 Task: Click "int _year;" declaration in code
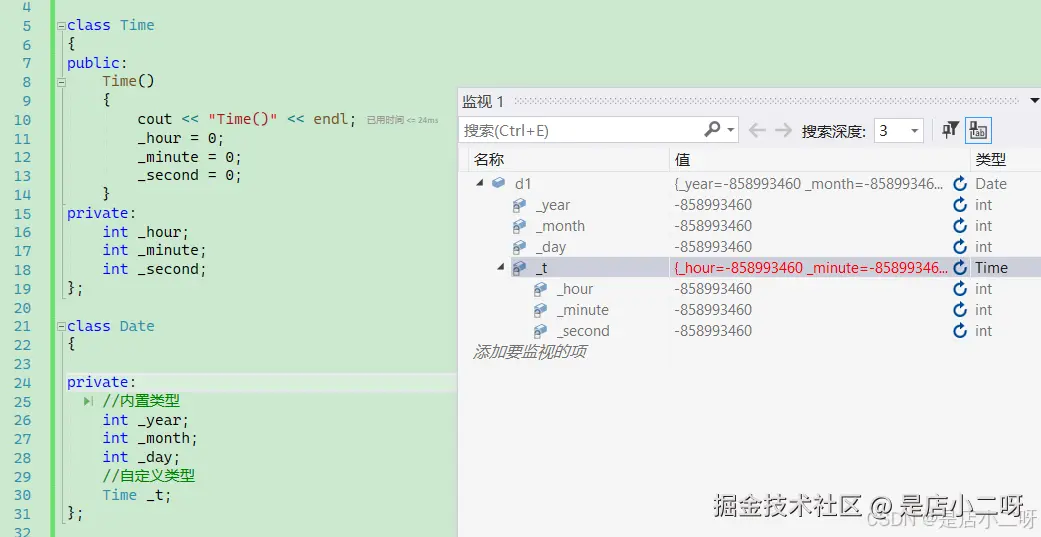click(145, 420)
